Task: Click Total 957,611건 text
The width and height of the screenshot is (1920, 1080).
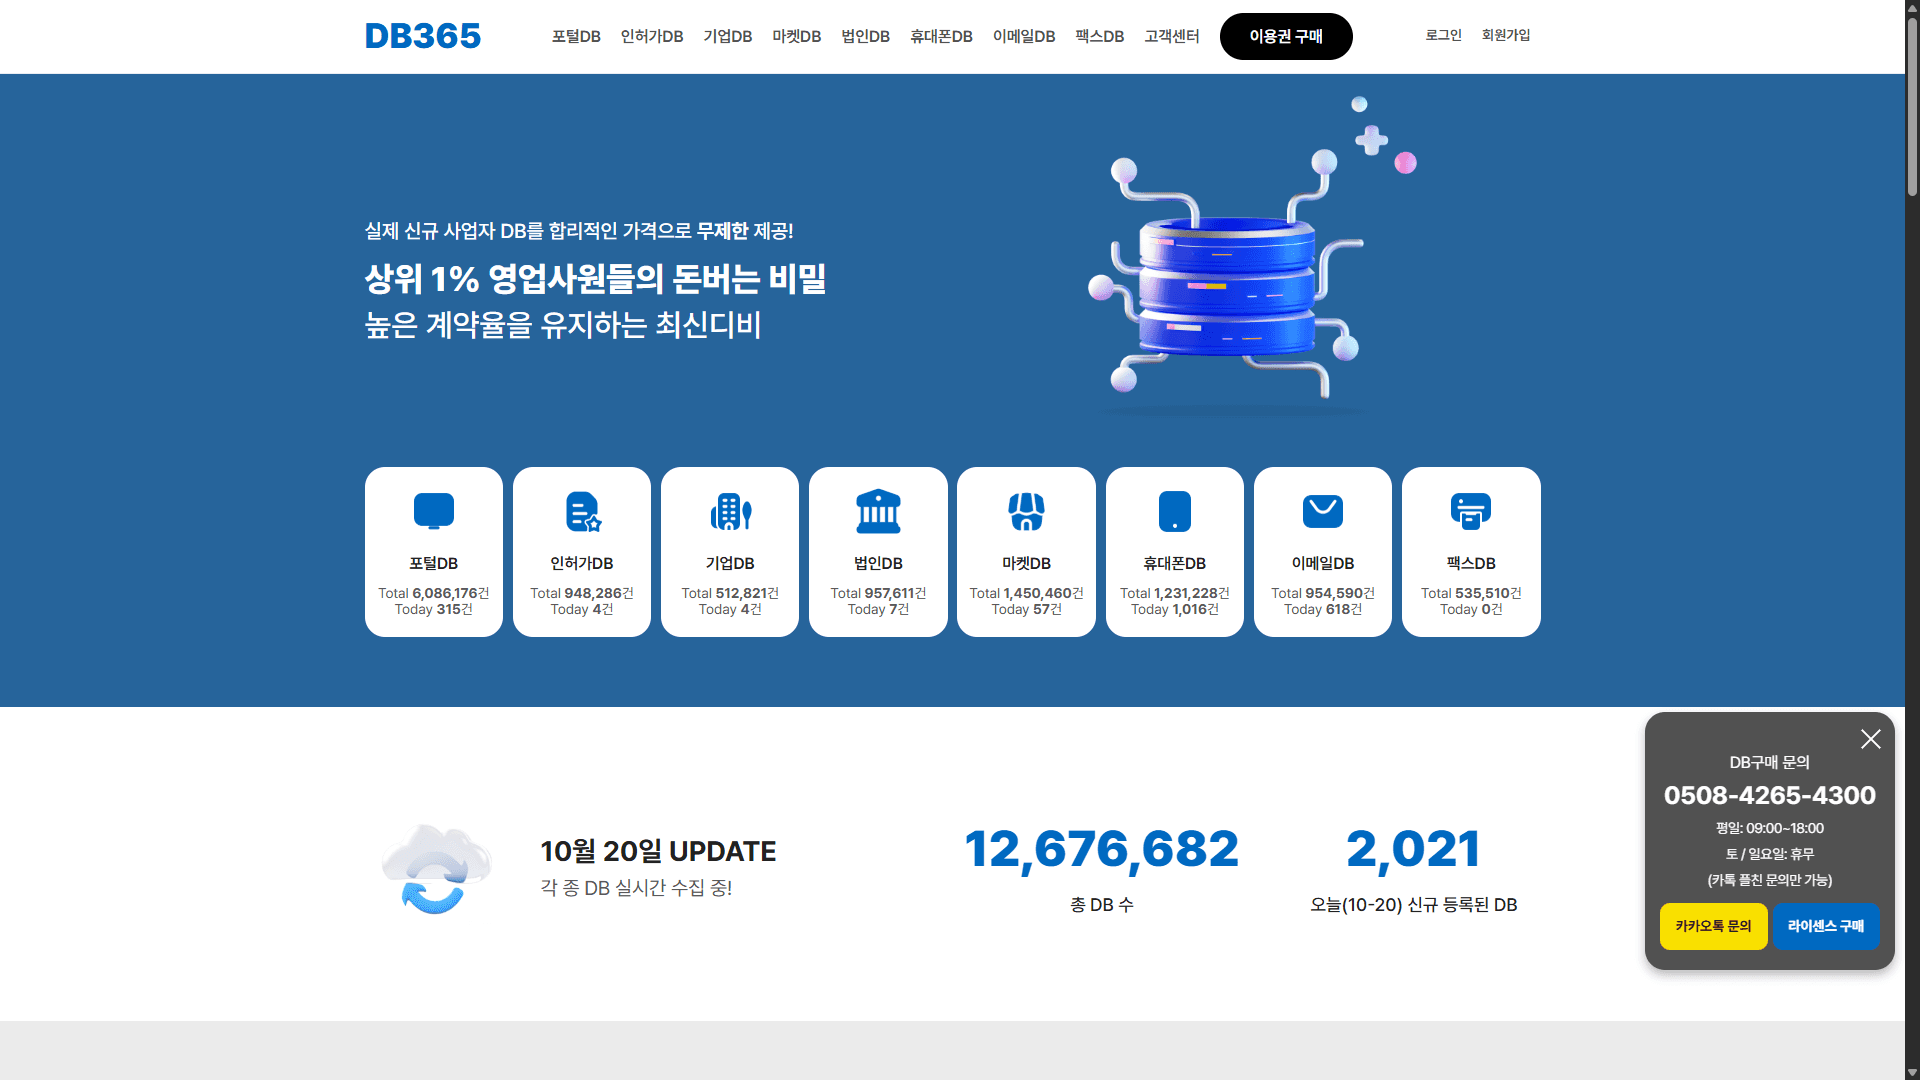Action: (878, 593)
